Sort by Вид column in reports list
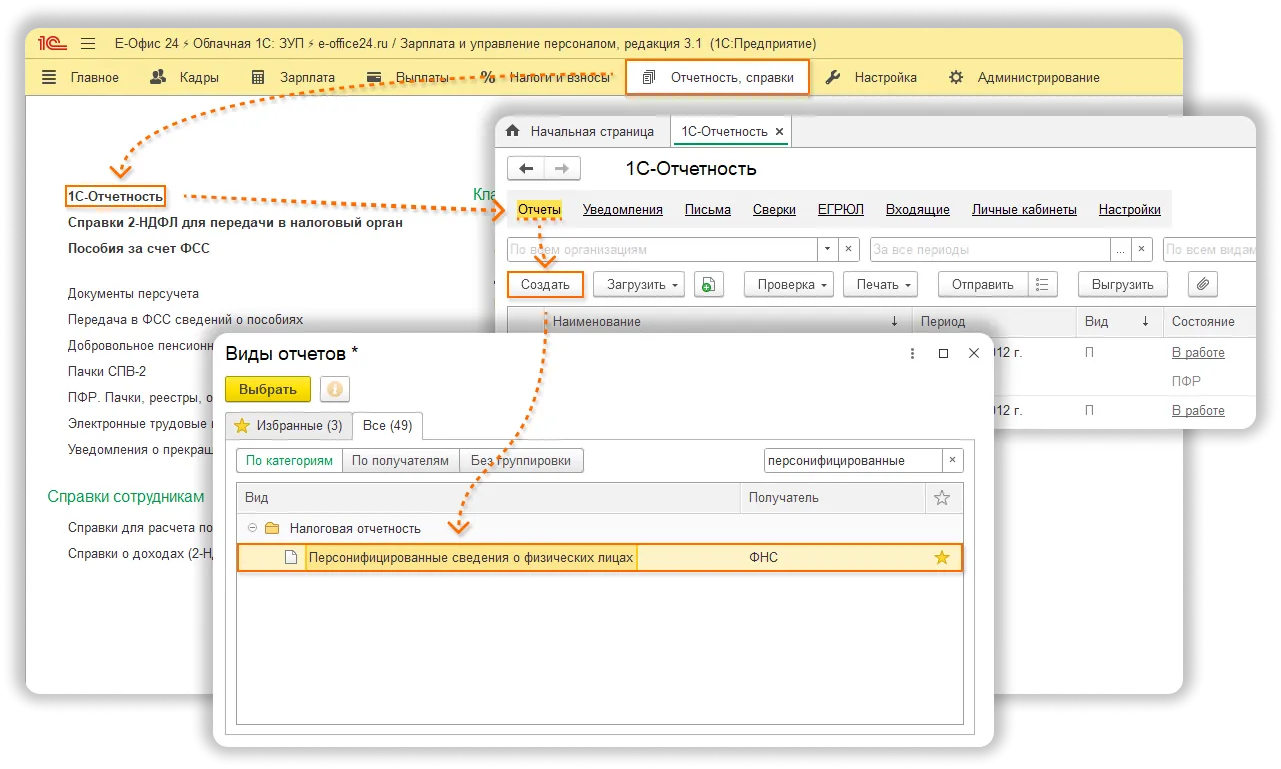Image resolution: width=1281 pixels, height=769 pixels. tap(1120, 321)
